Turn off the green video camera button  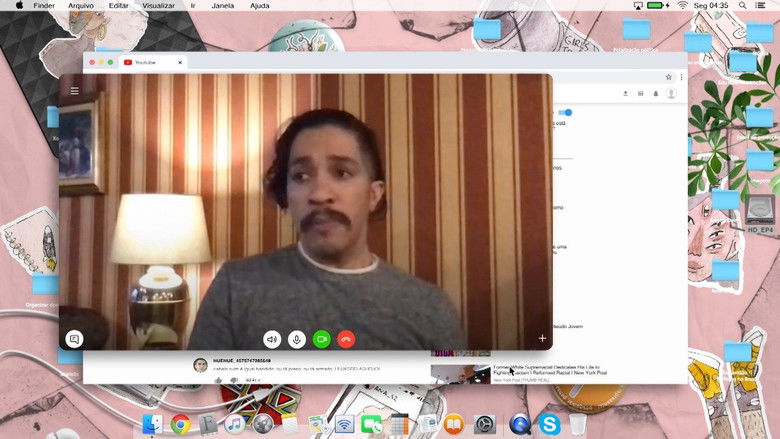(322, 339)
